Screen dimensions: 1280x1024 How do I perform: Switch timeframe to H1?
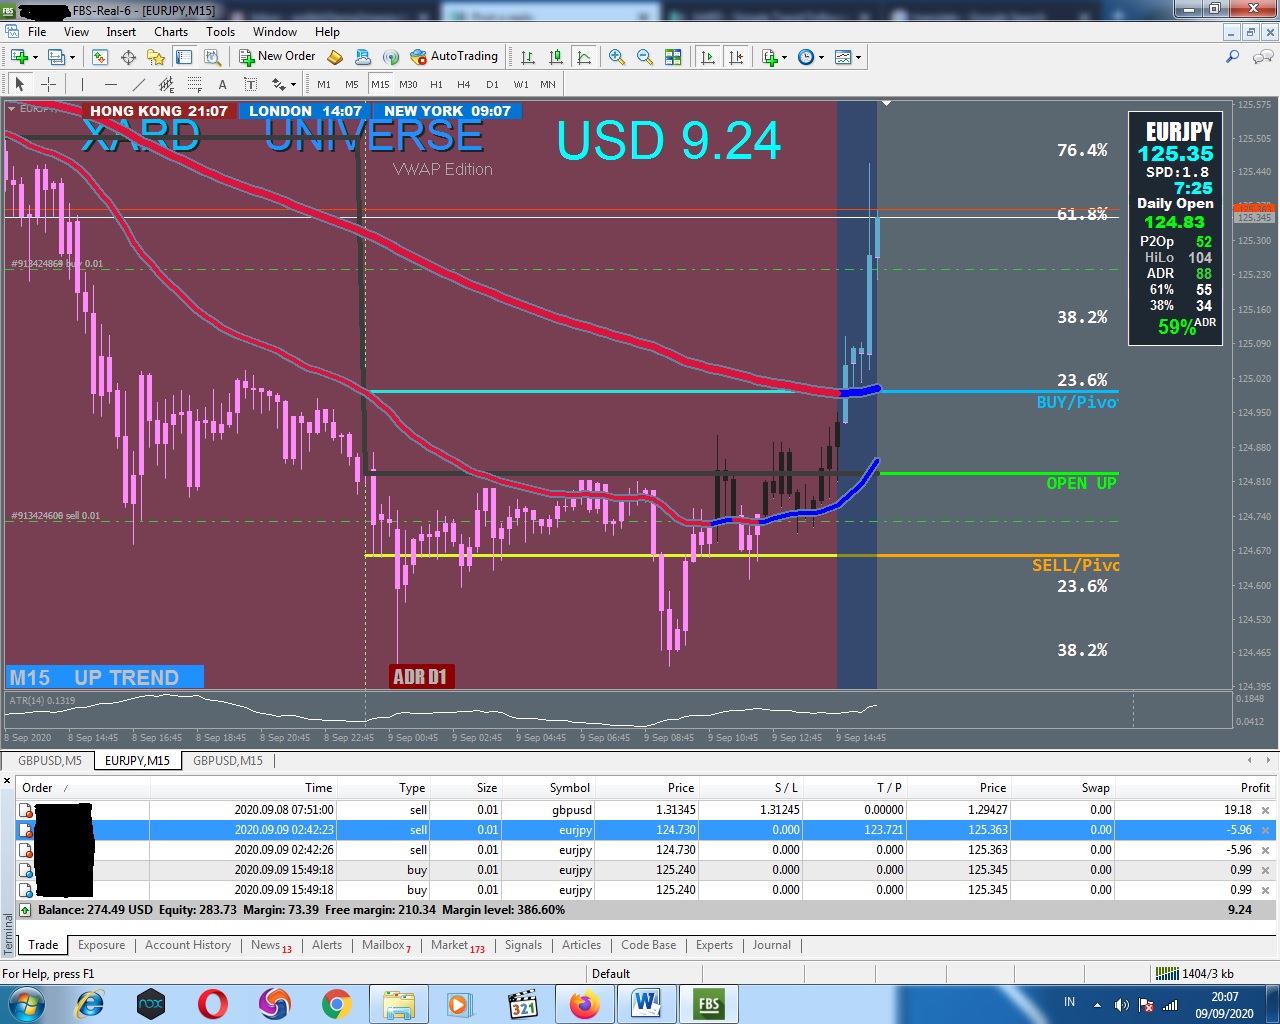pos(436,84)
